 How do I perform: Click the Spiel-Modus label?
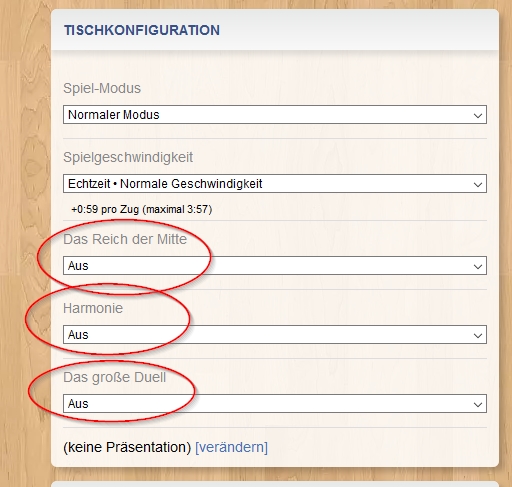pos(102,88)
